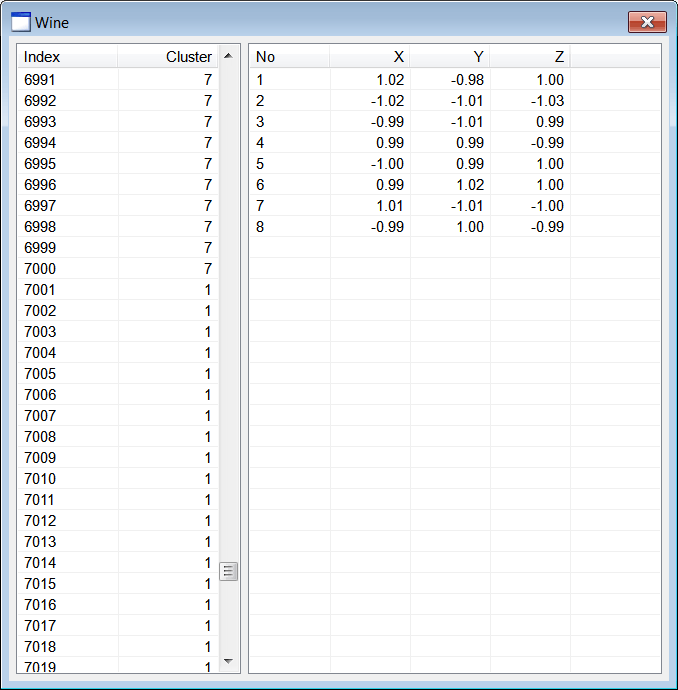Click the Wine window title icon
This screenshot has width=678, height=690.
coord(21,22)
